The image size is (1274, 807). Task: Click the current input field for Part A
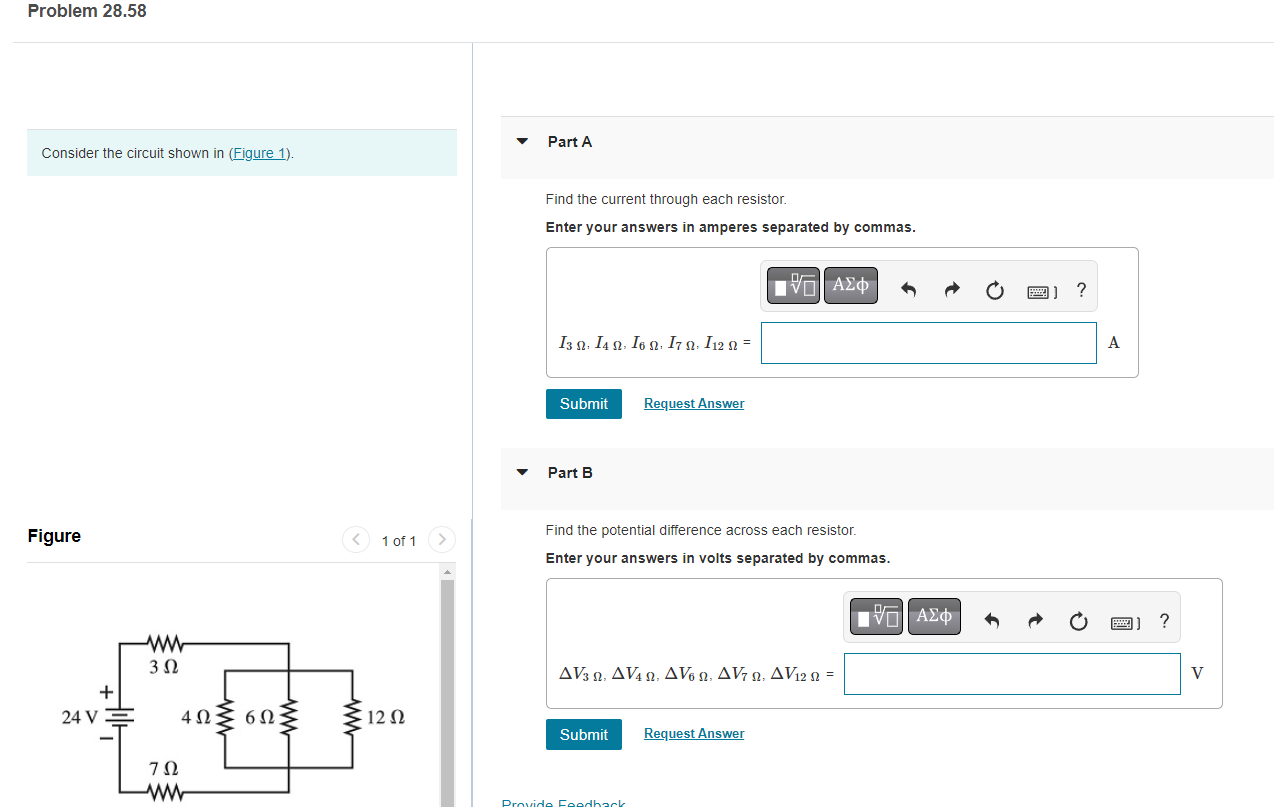point(928,342)
